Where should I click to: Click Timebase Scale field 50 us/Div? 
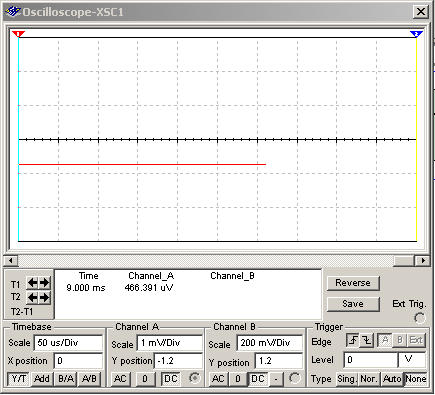click(x=68, y=343)
